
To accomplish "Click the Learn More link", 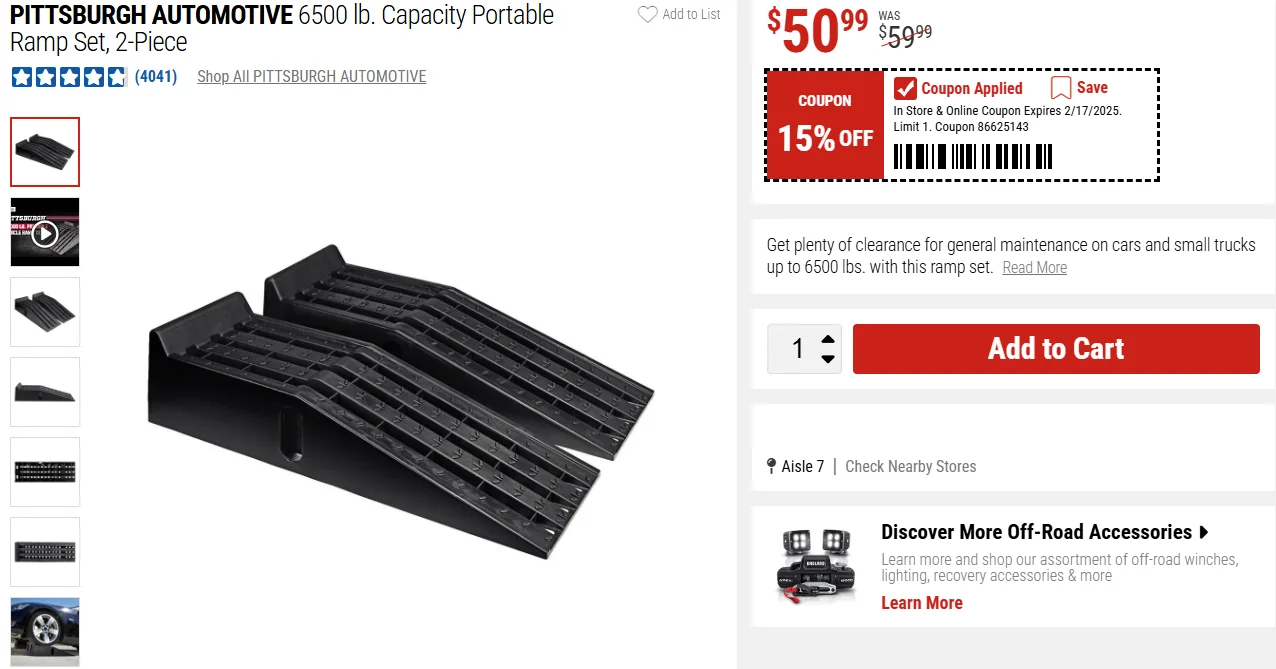I will (x=921, y=603).
